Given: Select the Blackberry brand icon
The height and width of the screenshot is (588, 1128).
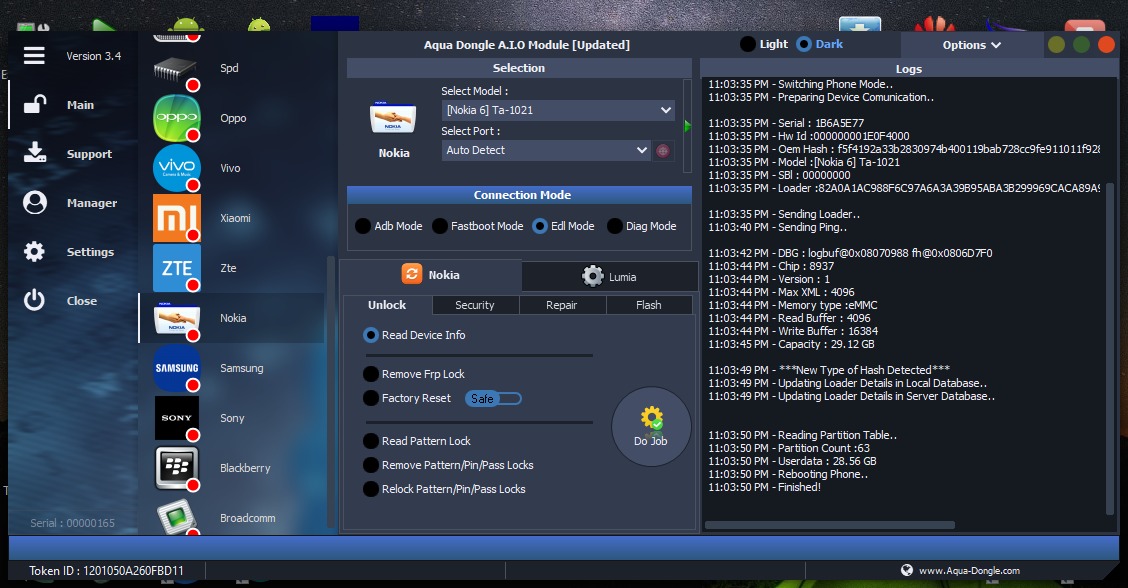Looking at the screenshot, I should click(176, 468).
